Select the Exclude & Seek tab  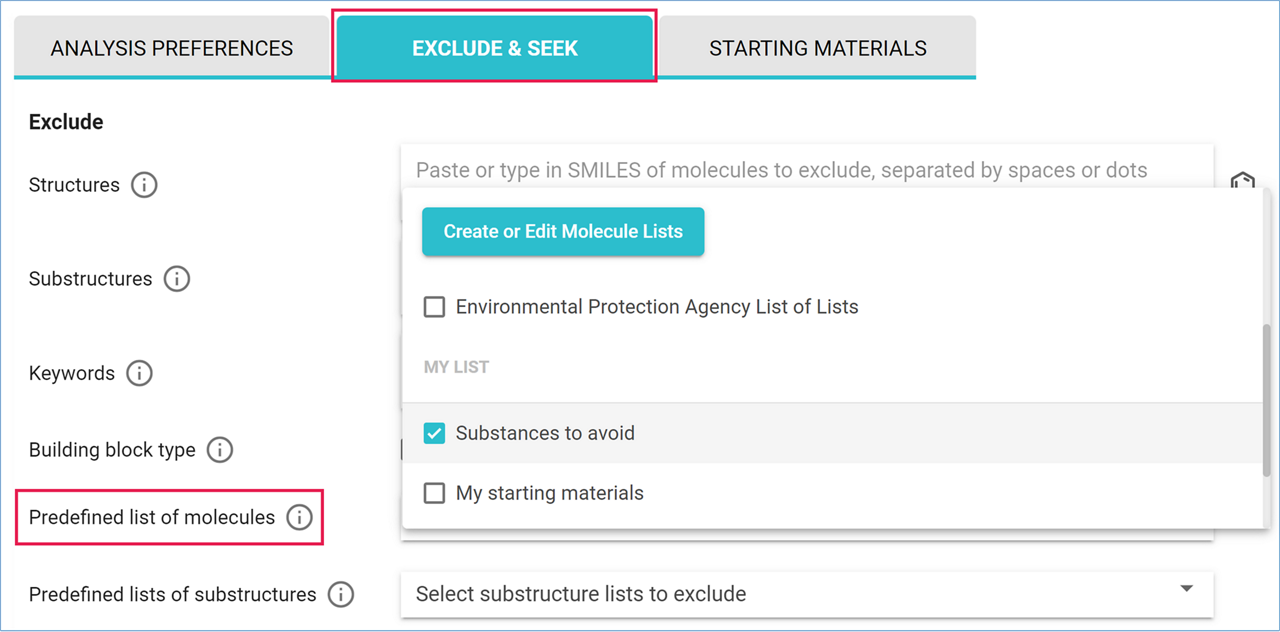click(x=495, y=48)
